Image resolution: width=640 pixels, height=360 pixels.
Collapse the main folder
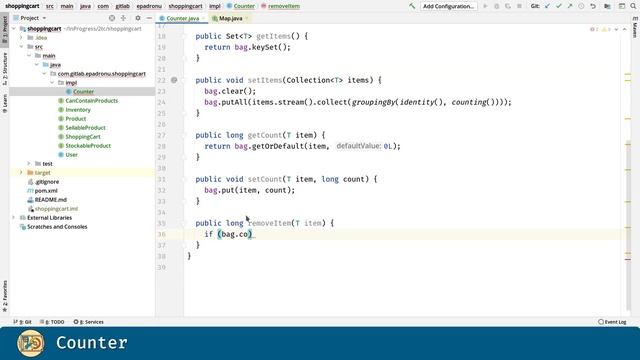point(29,56)
